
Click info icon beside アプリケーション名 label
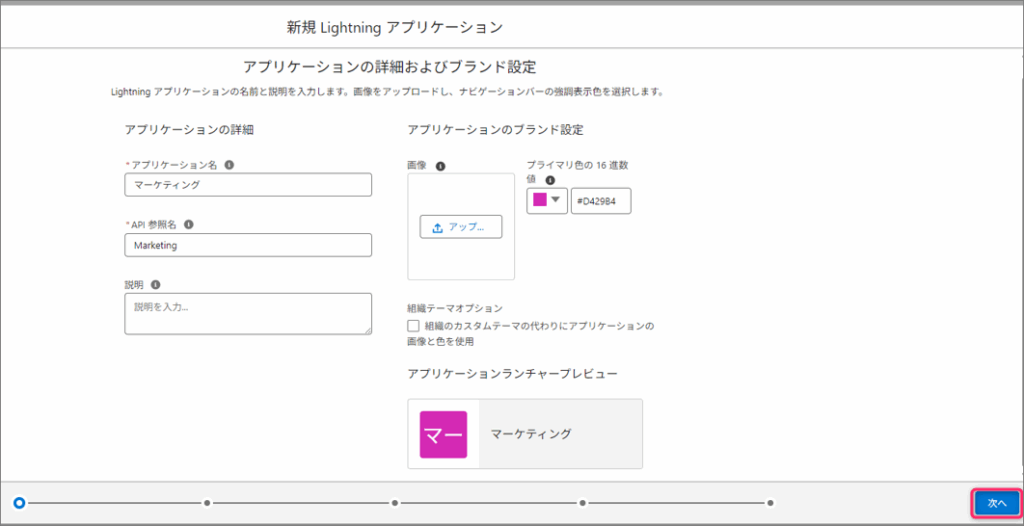tap(230, 164)
